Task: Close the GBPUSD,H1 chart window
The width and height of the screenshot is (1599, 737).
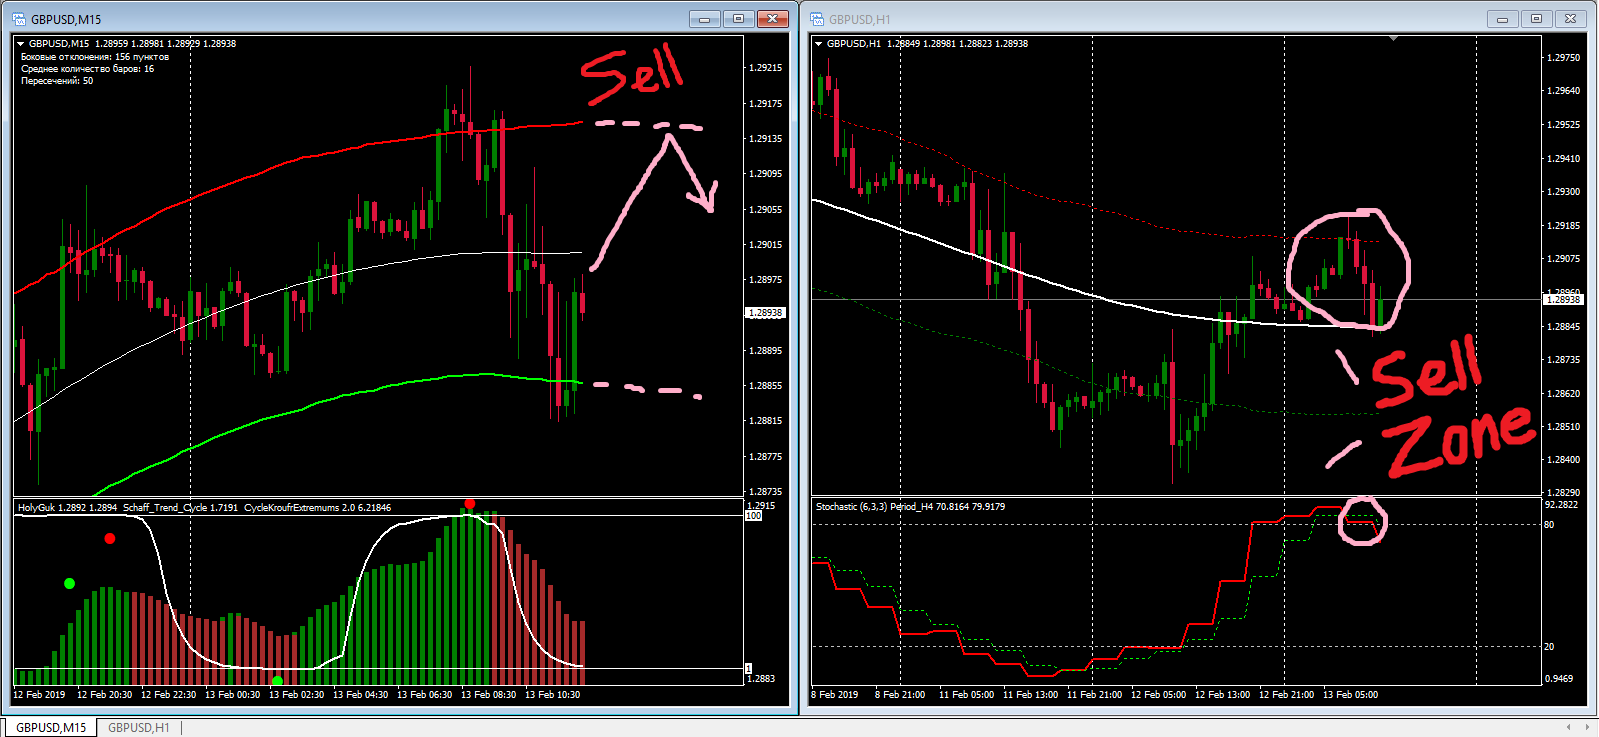Action: [x=1571, y=19]
